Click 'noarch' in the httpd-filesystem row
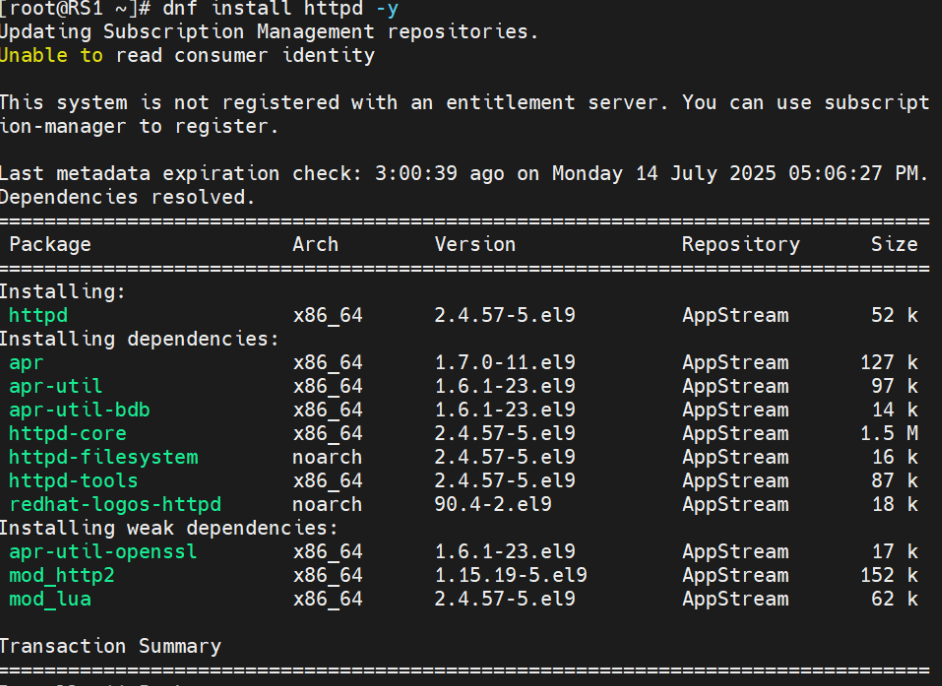The width and height of the screenshot is (942, 686). (327, 458)
